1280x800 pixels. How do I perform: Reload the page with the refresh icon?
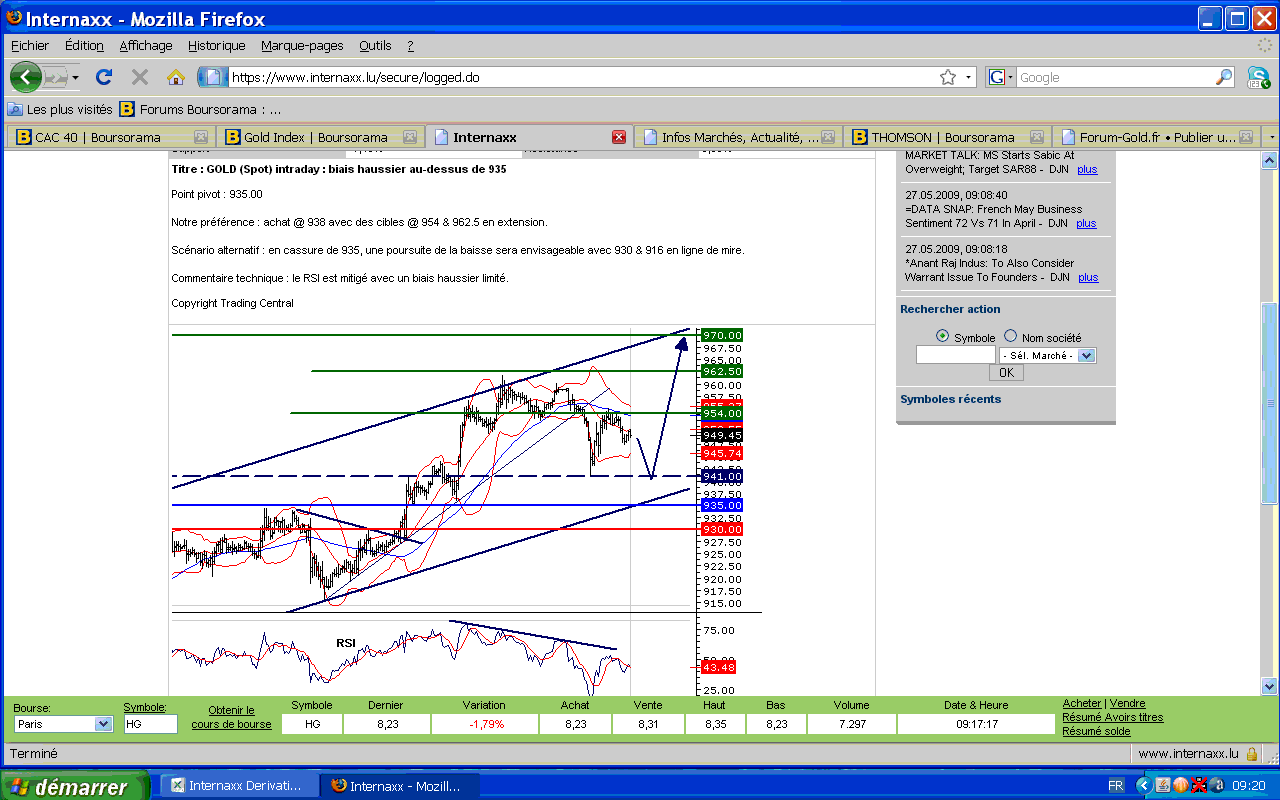103,77
